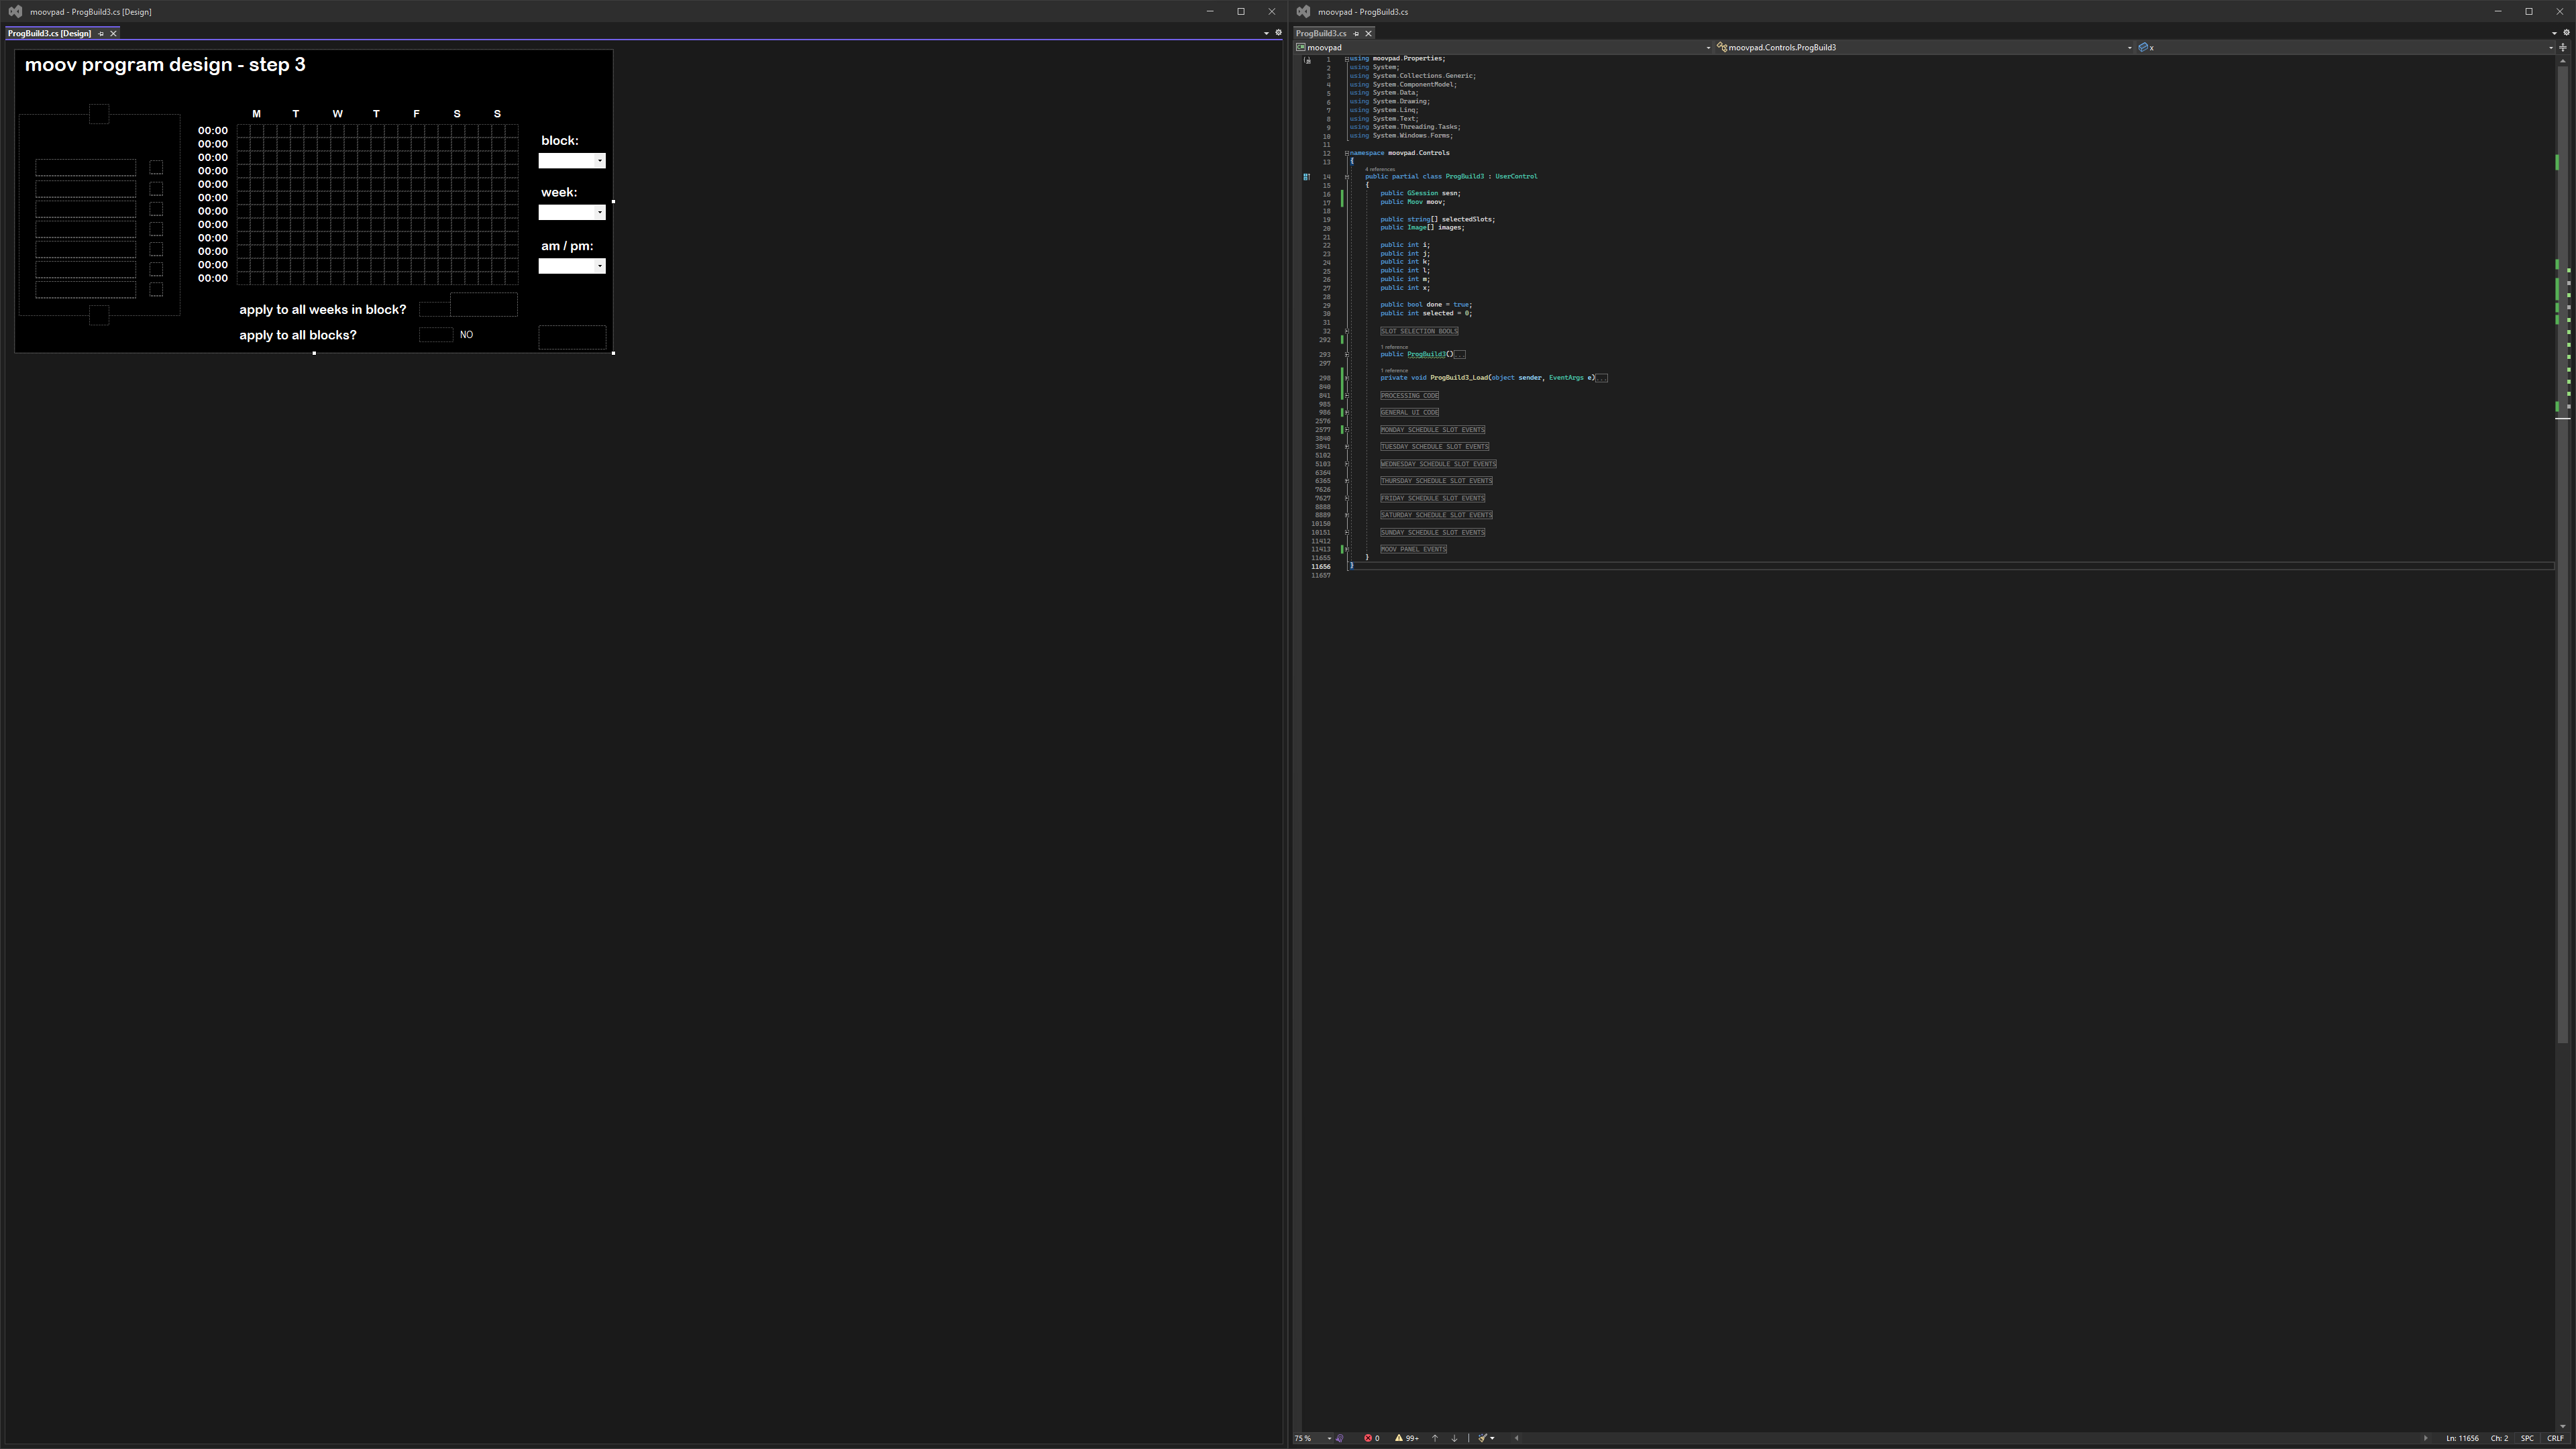The height and width of the screenshot is (1449, 2576).
Task: Click the warnings 99+ indicator
Action: pyautogui.click(x=1406, y=1438)
